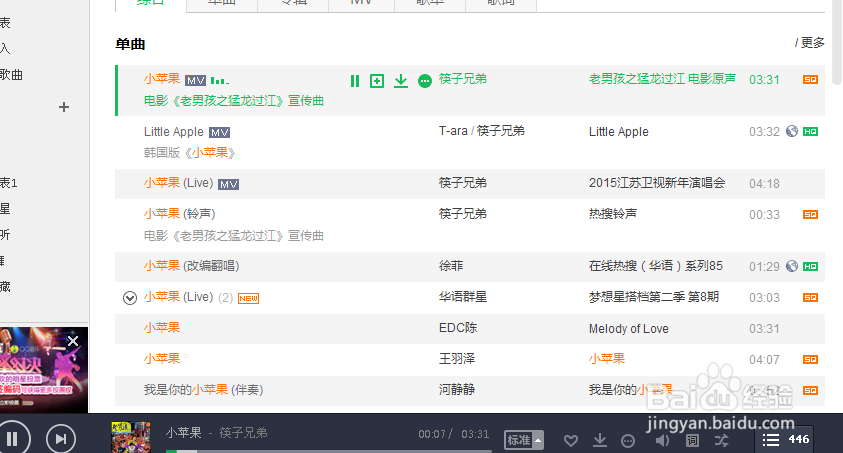Open more options in playing 小苹果 row
The image size is (843, 453).
(x=425, y=81)
